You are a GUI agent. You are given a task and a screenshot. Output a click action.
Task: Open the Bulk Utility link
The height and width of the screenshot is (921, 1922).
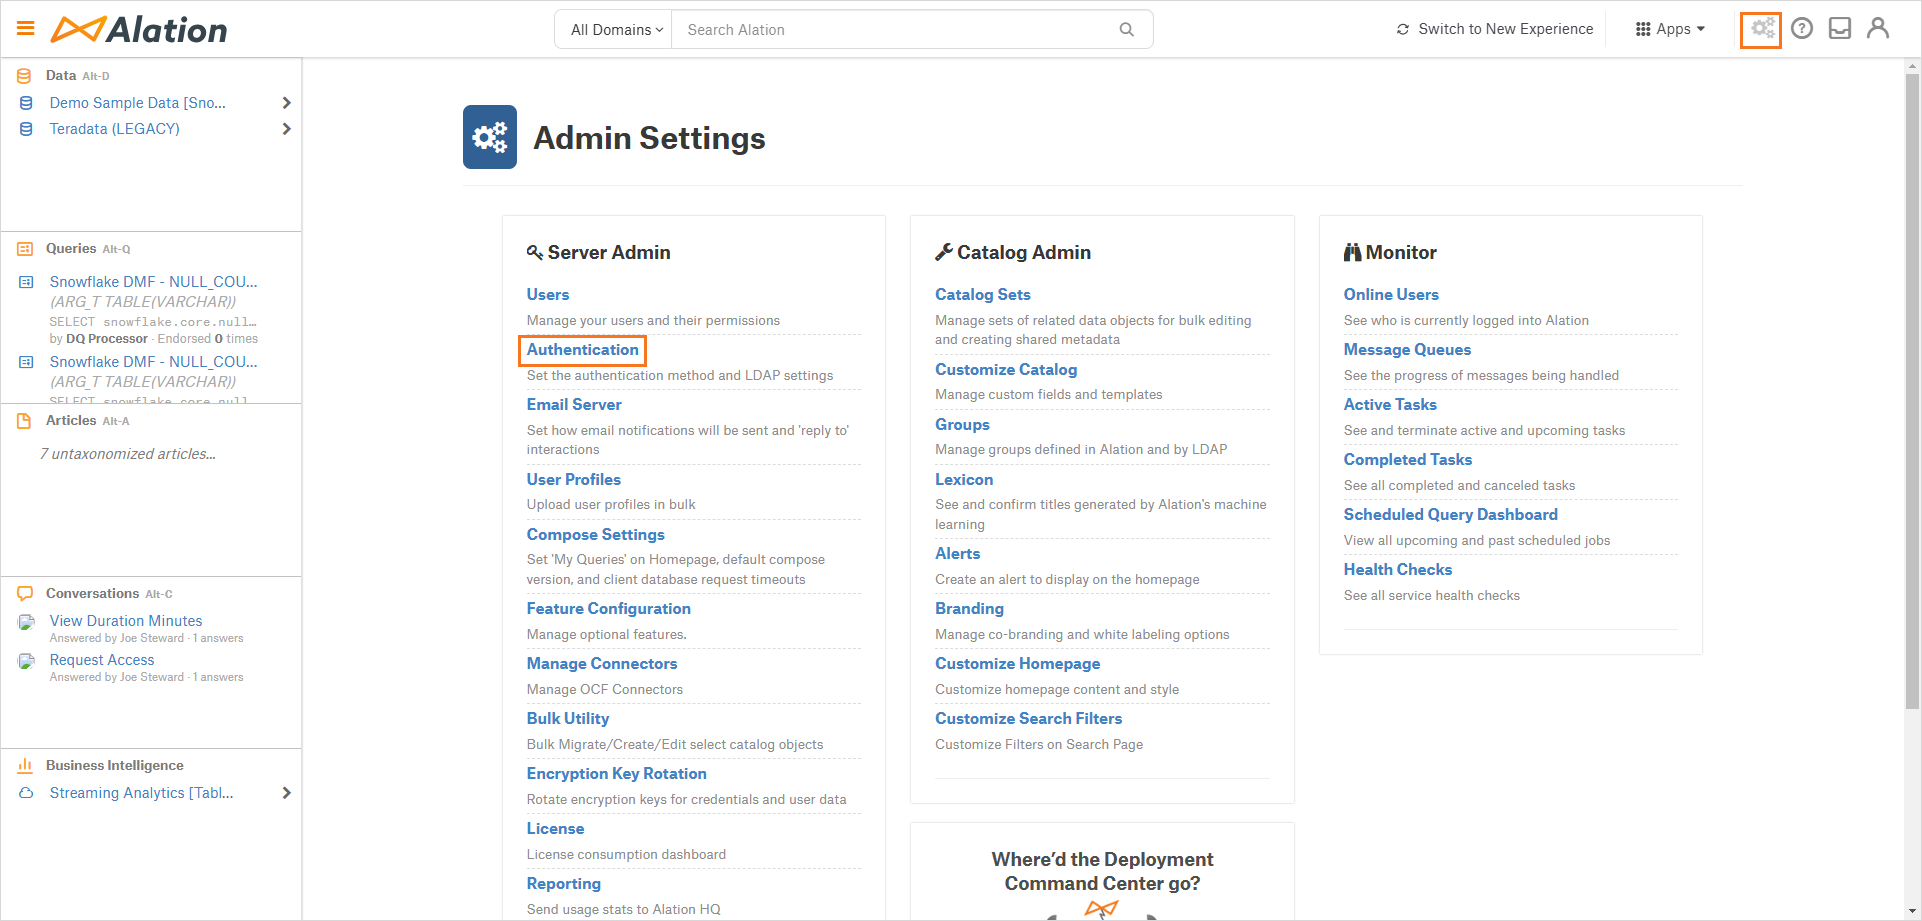[568, 719]
